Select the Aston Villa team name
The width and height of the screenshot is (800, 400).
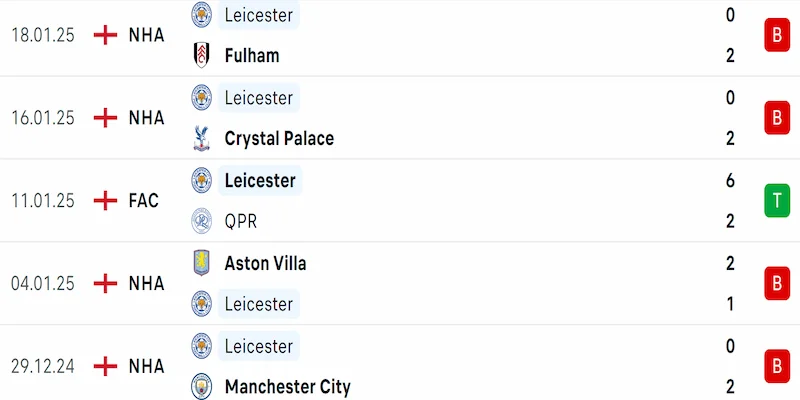(265, 263)
